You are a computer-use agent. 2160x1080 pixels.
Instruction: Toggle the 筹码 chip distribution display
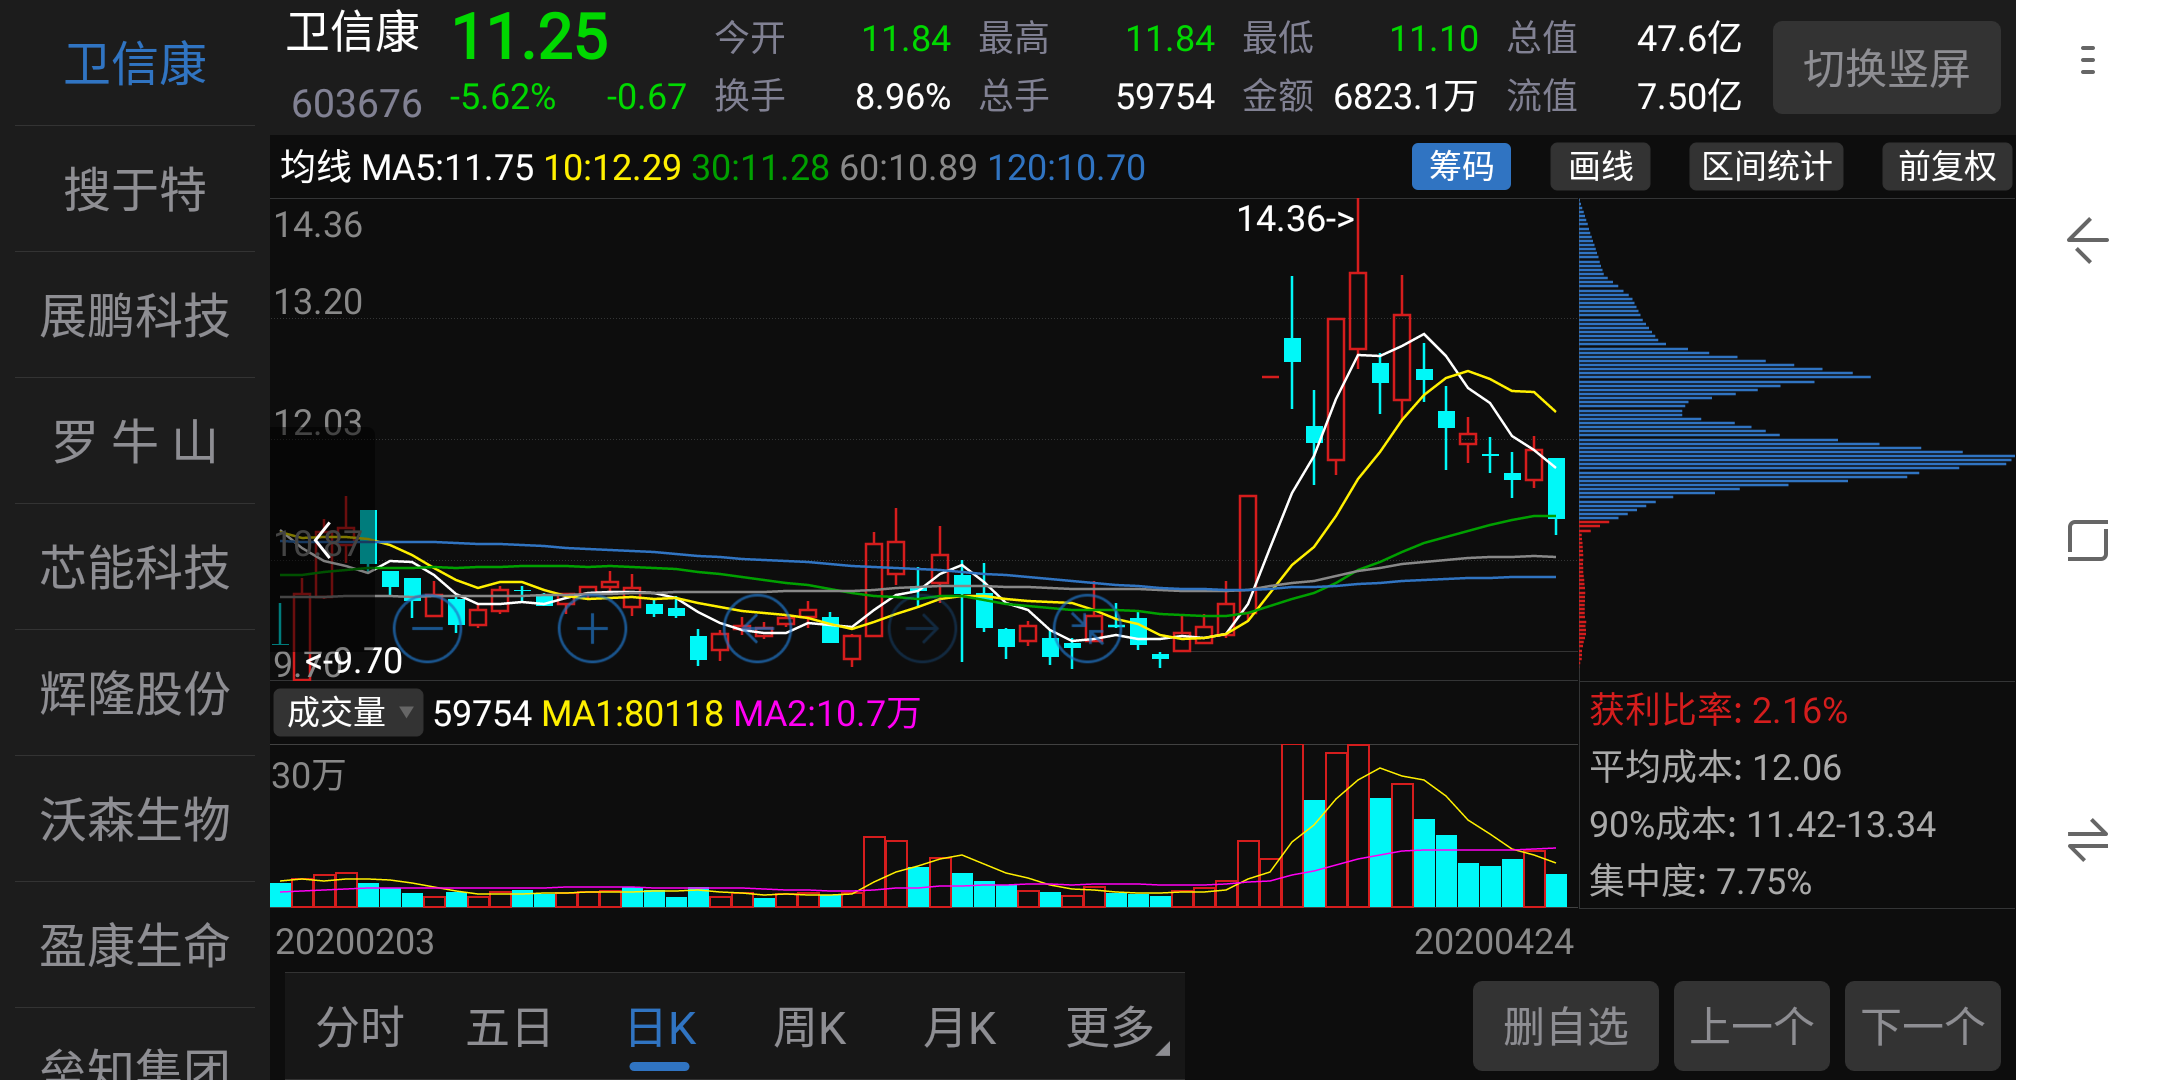(1461, 166)
